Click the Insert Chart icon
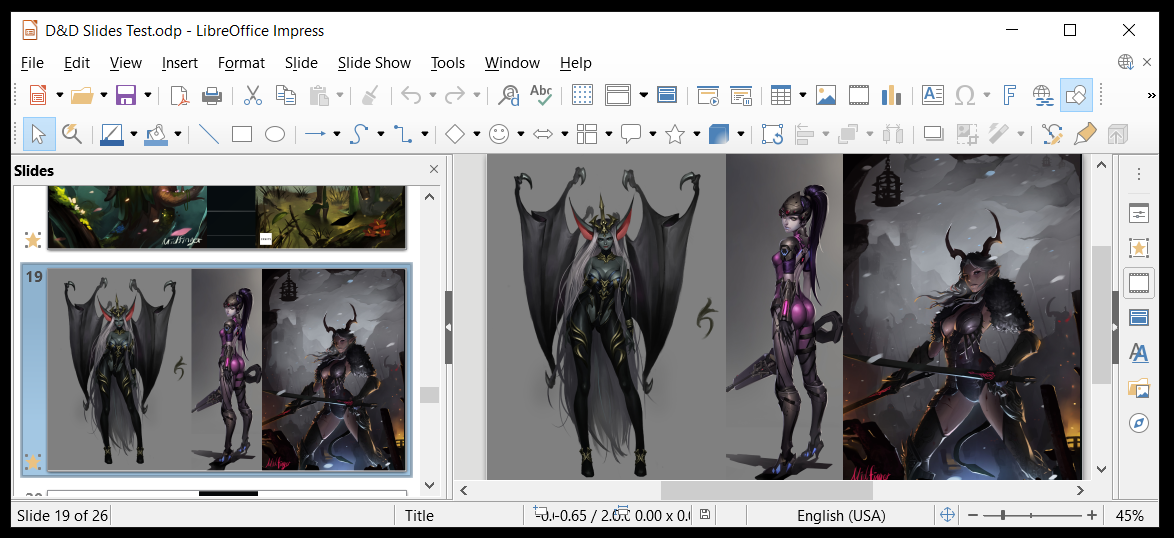 [891, 95]
